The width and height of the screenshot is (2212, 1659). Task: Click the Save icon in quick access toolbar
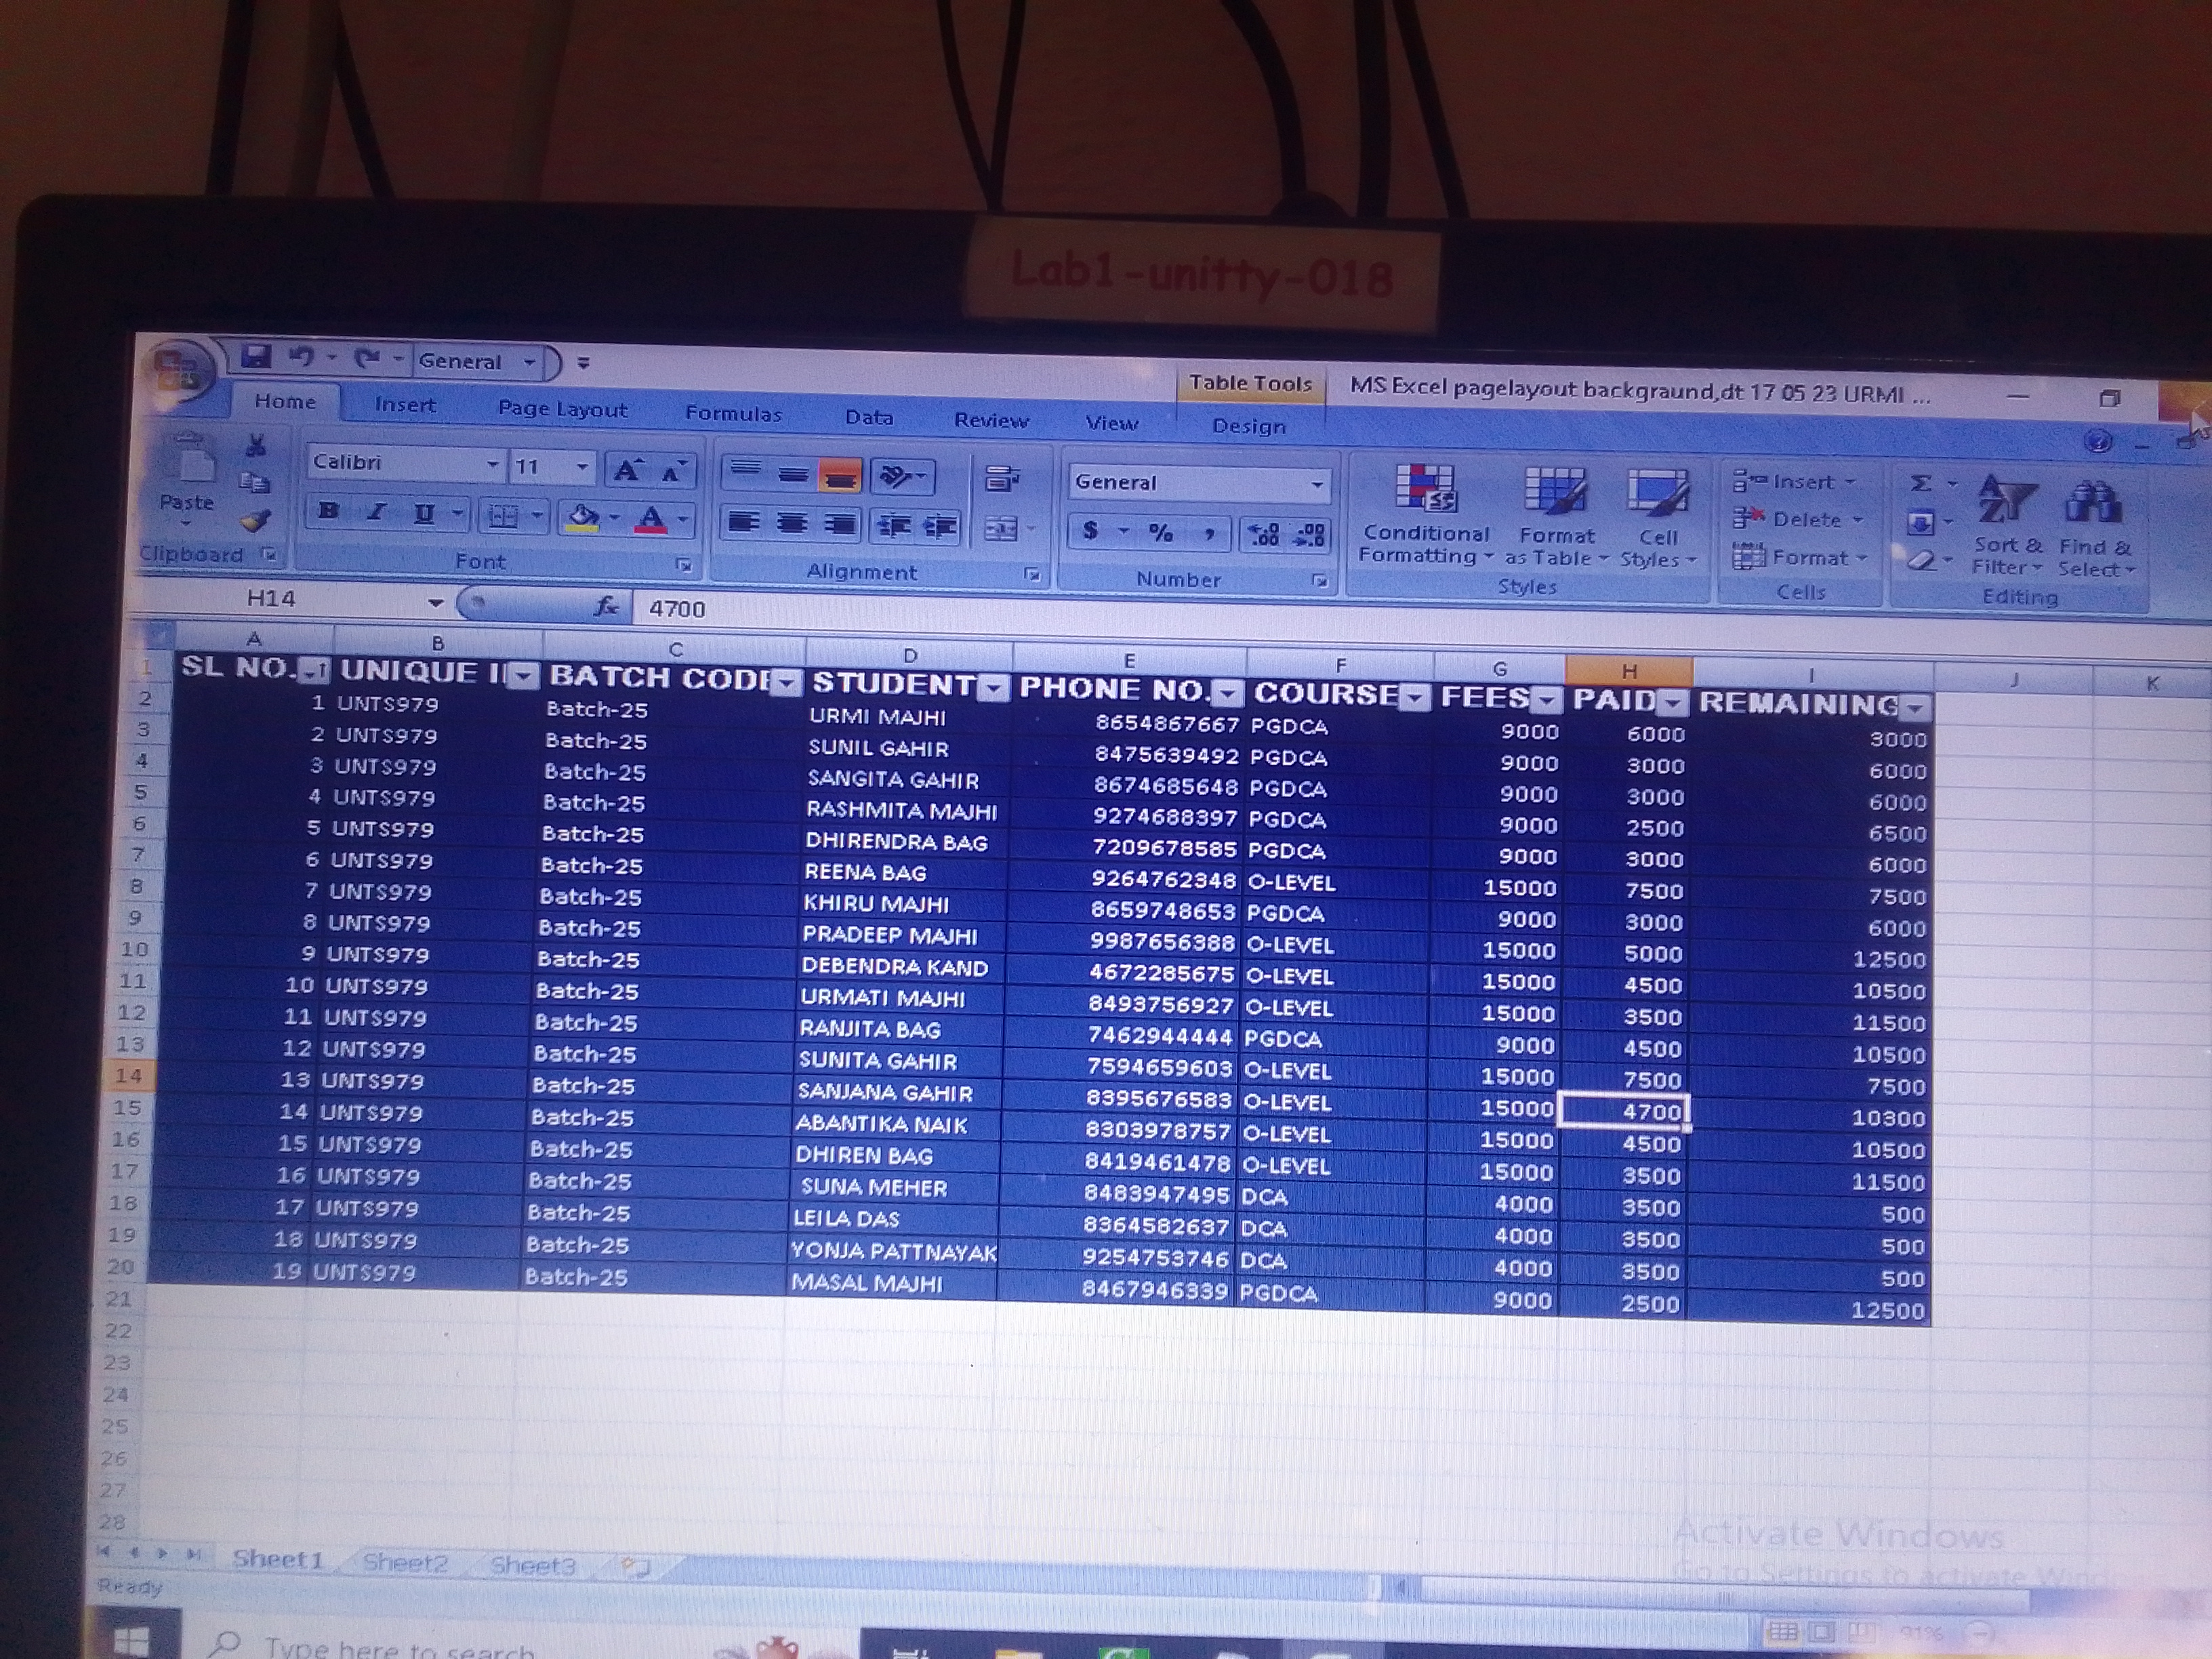[256, 357]
